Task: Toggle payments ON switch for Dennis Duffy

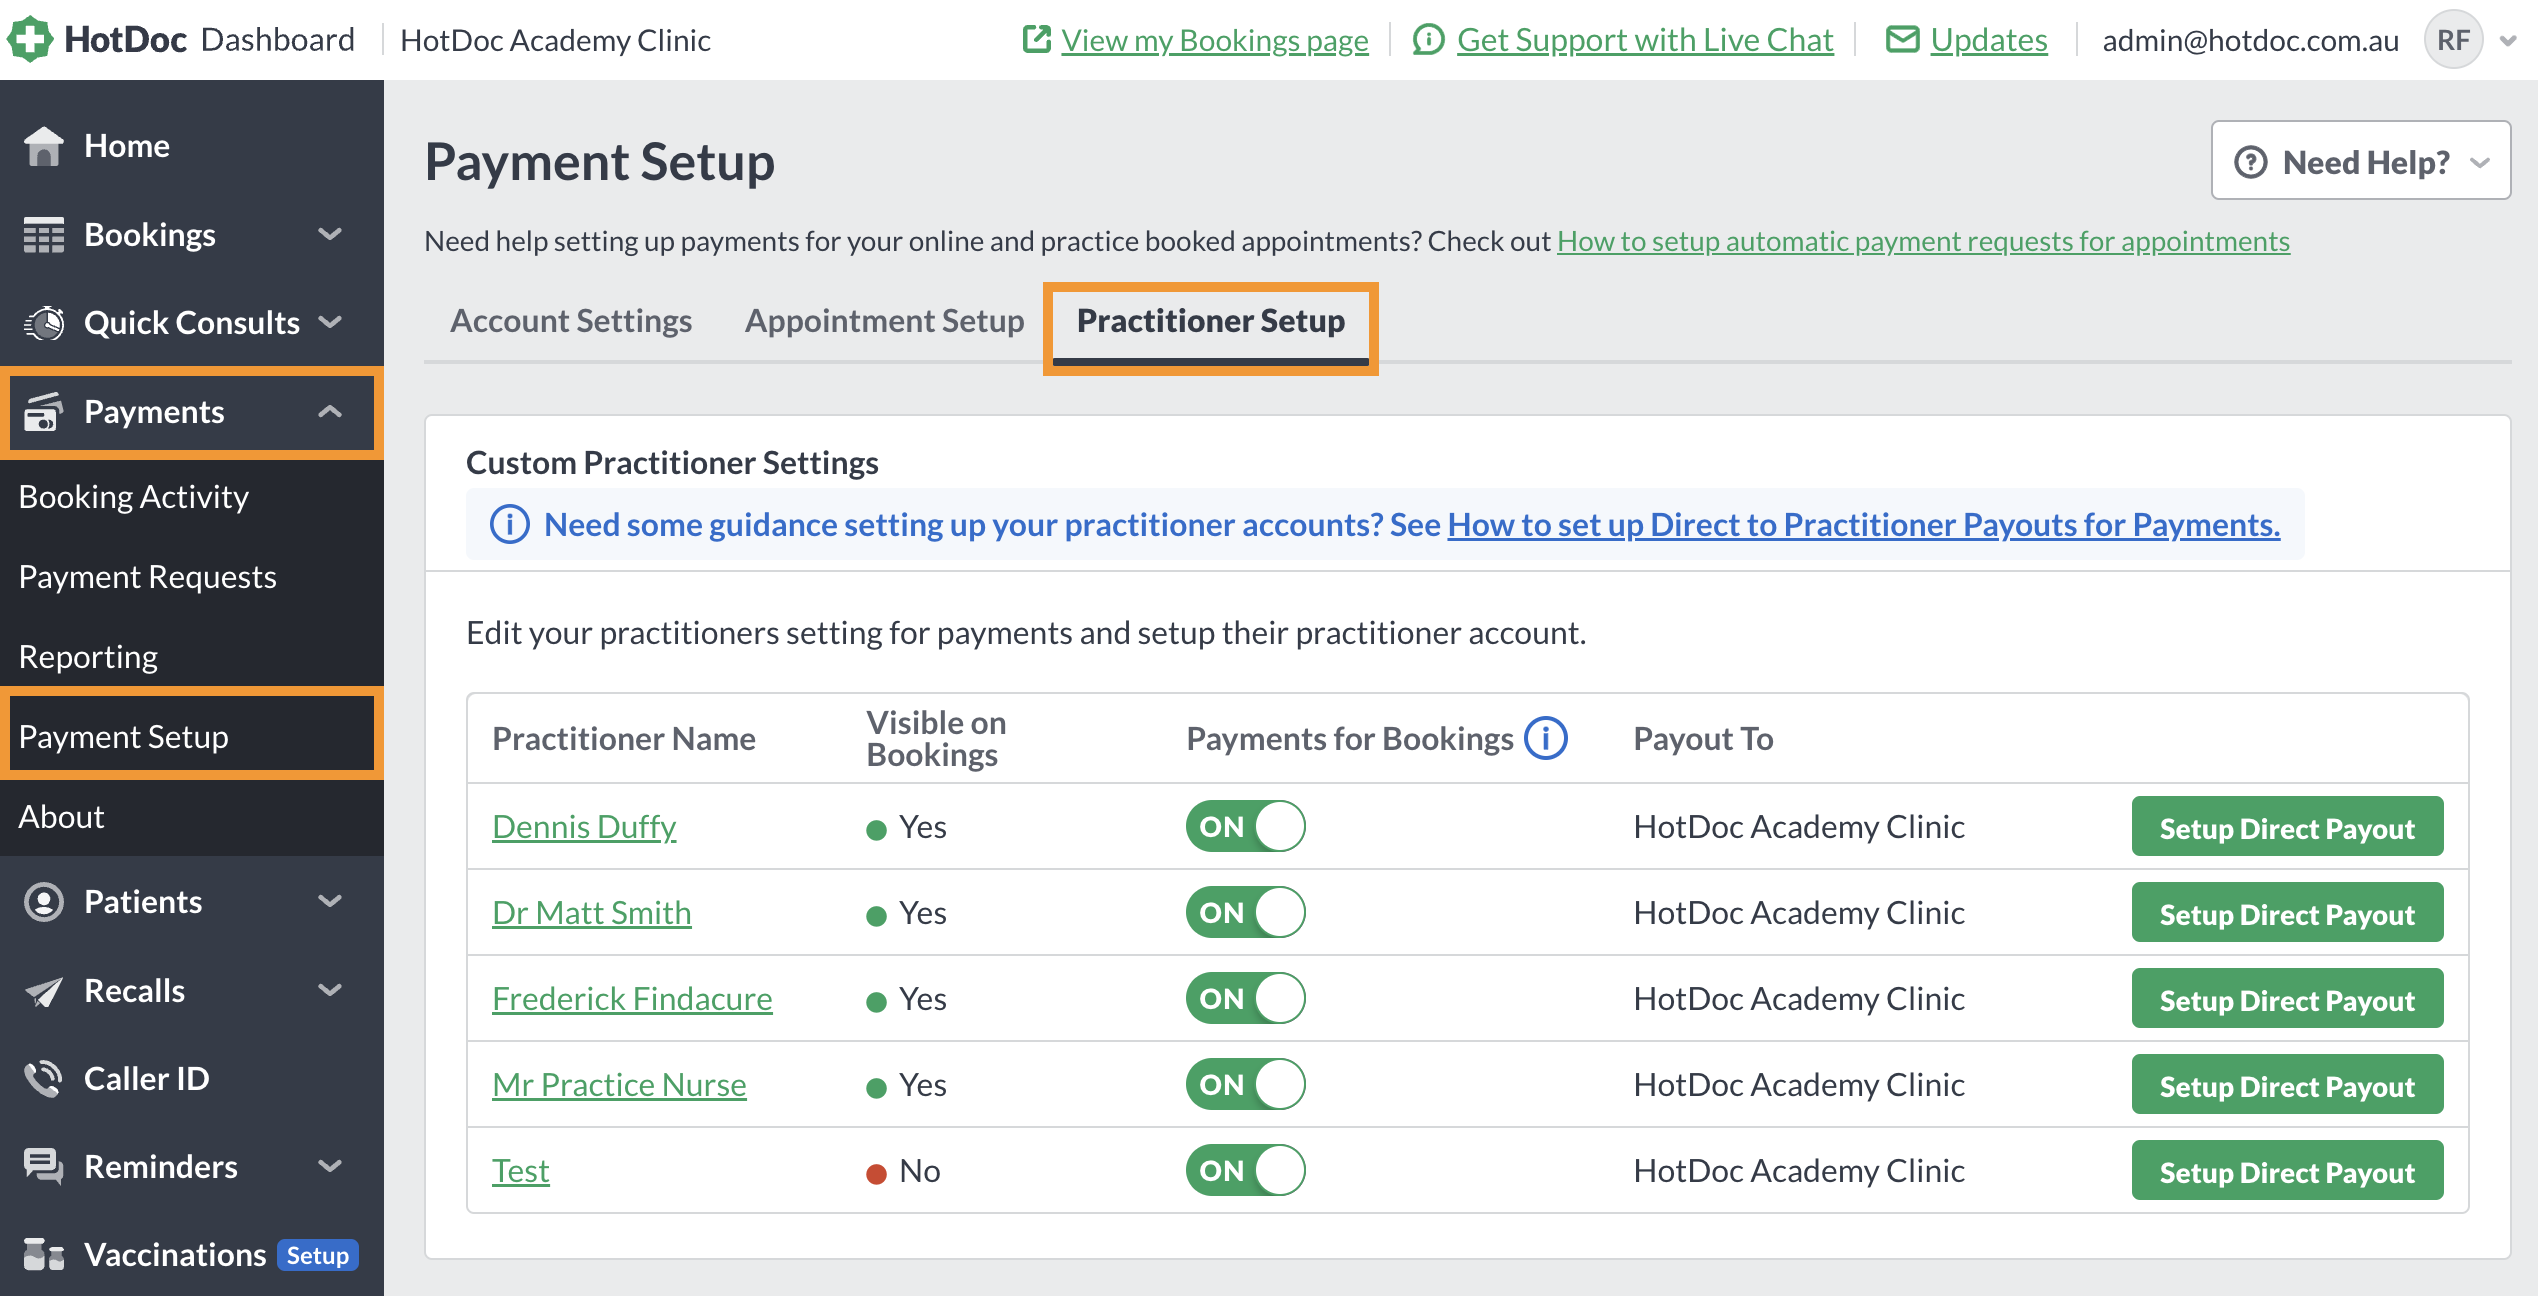Action: (1246, 827)
